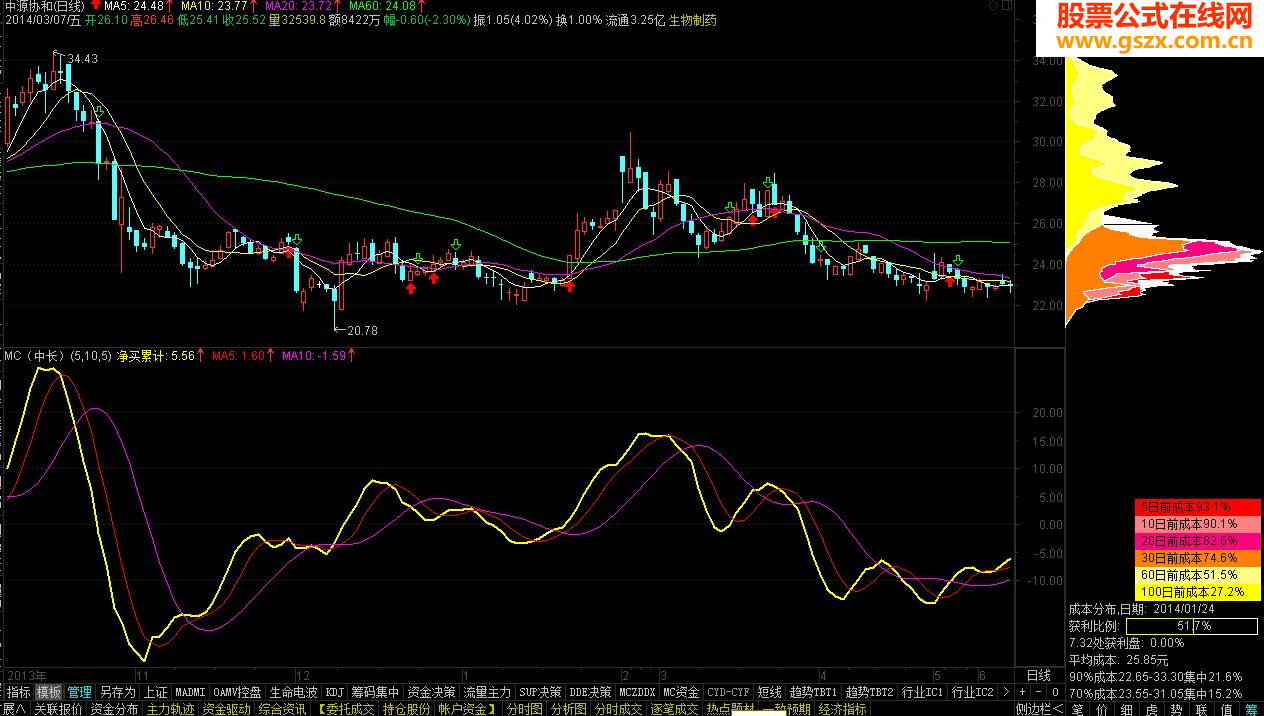Select the 筹码集中 indicator tab
Screen dimensions: 1264x716
(375, 692)
